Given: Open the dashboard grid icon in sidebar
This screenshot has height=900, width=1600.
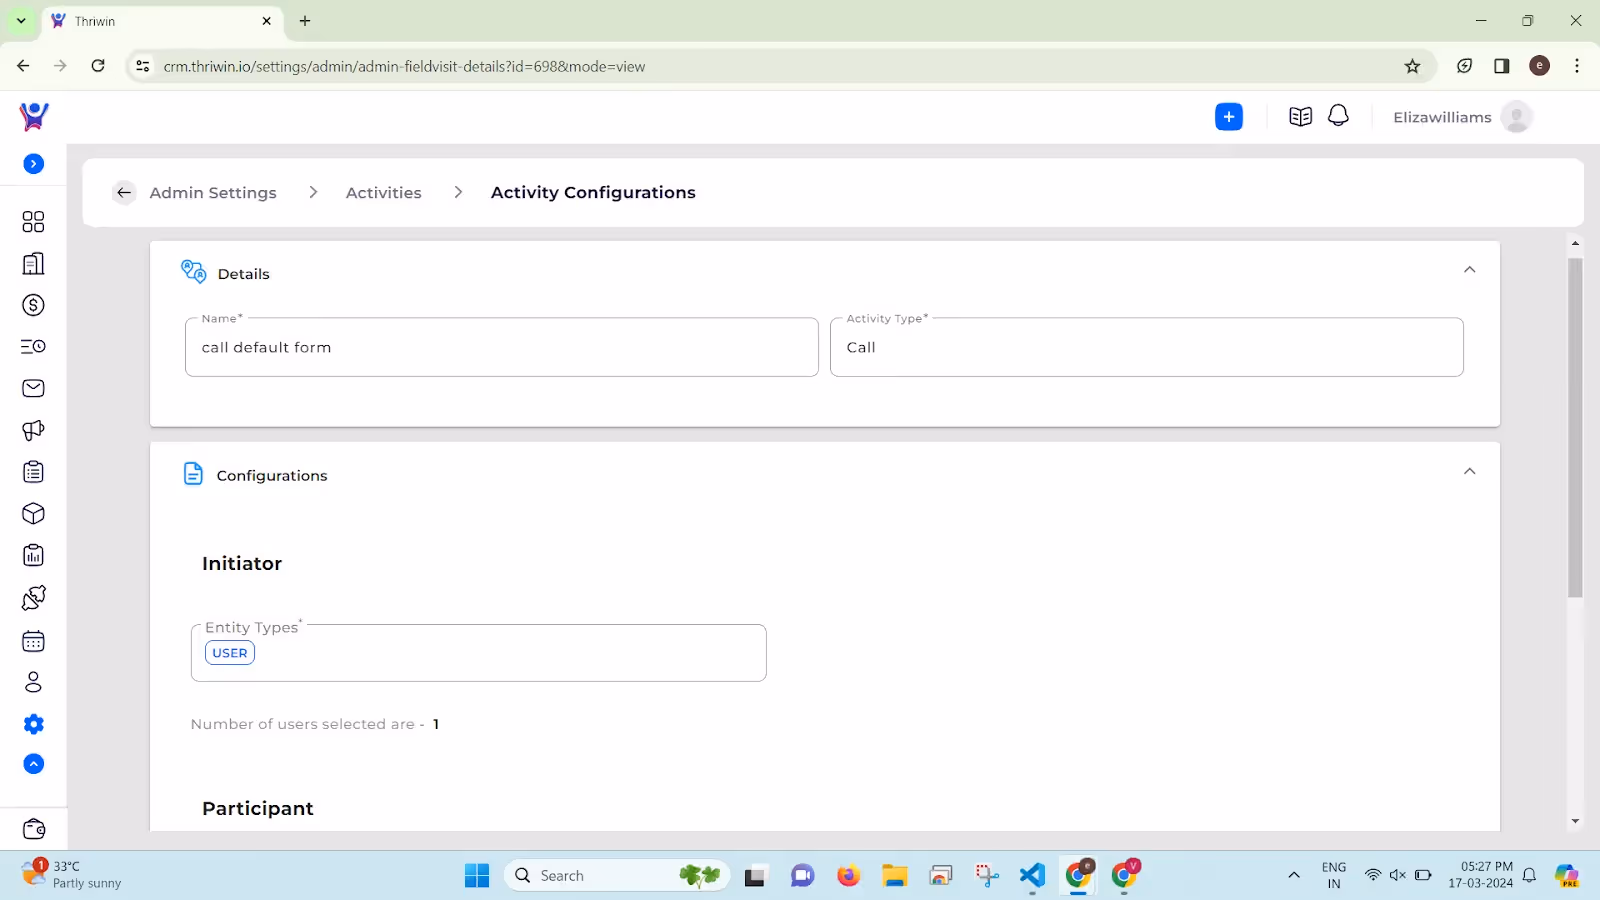Looking at the screenshot, I should [33, 222].
